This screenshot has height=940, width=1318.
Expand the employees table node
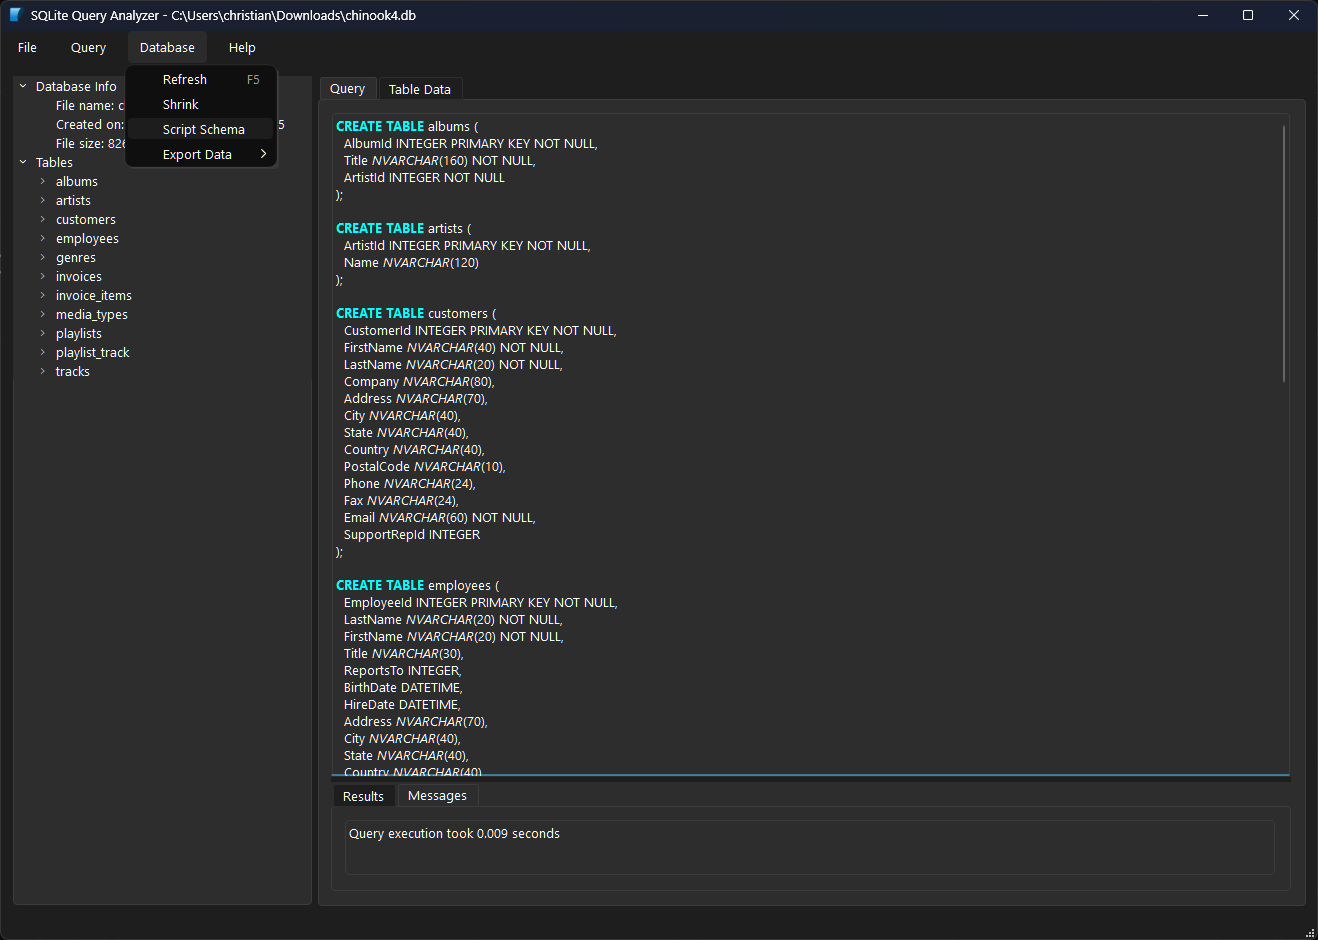tap(43, 238)
